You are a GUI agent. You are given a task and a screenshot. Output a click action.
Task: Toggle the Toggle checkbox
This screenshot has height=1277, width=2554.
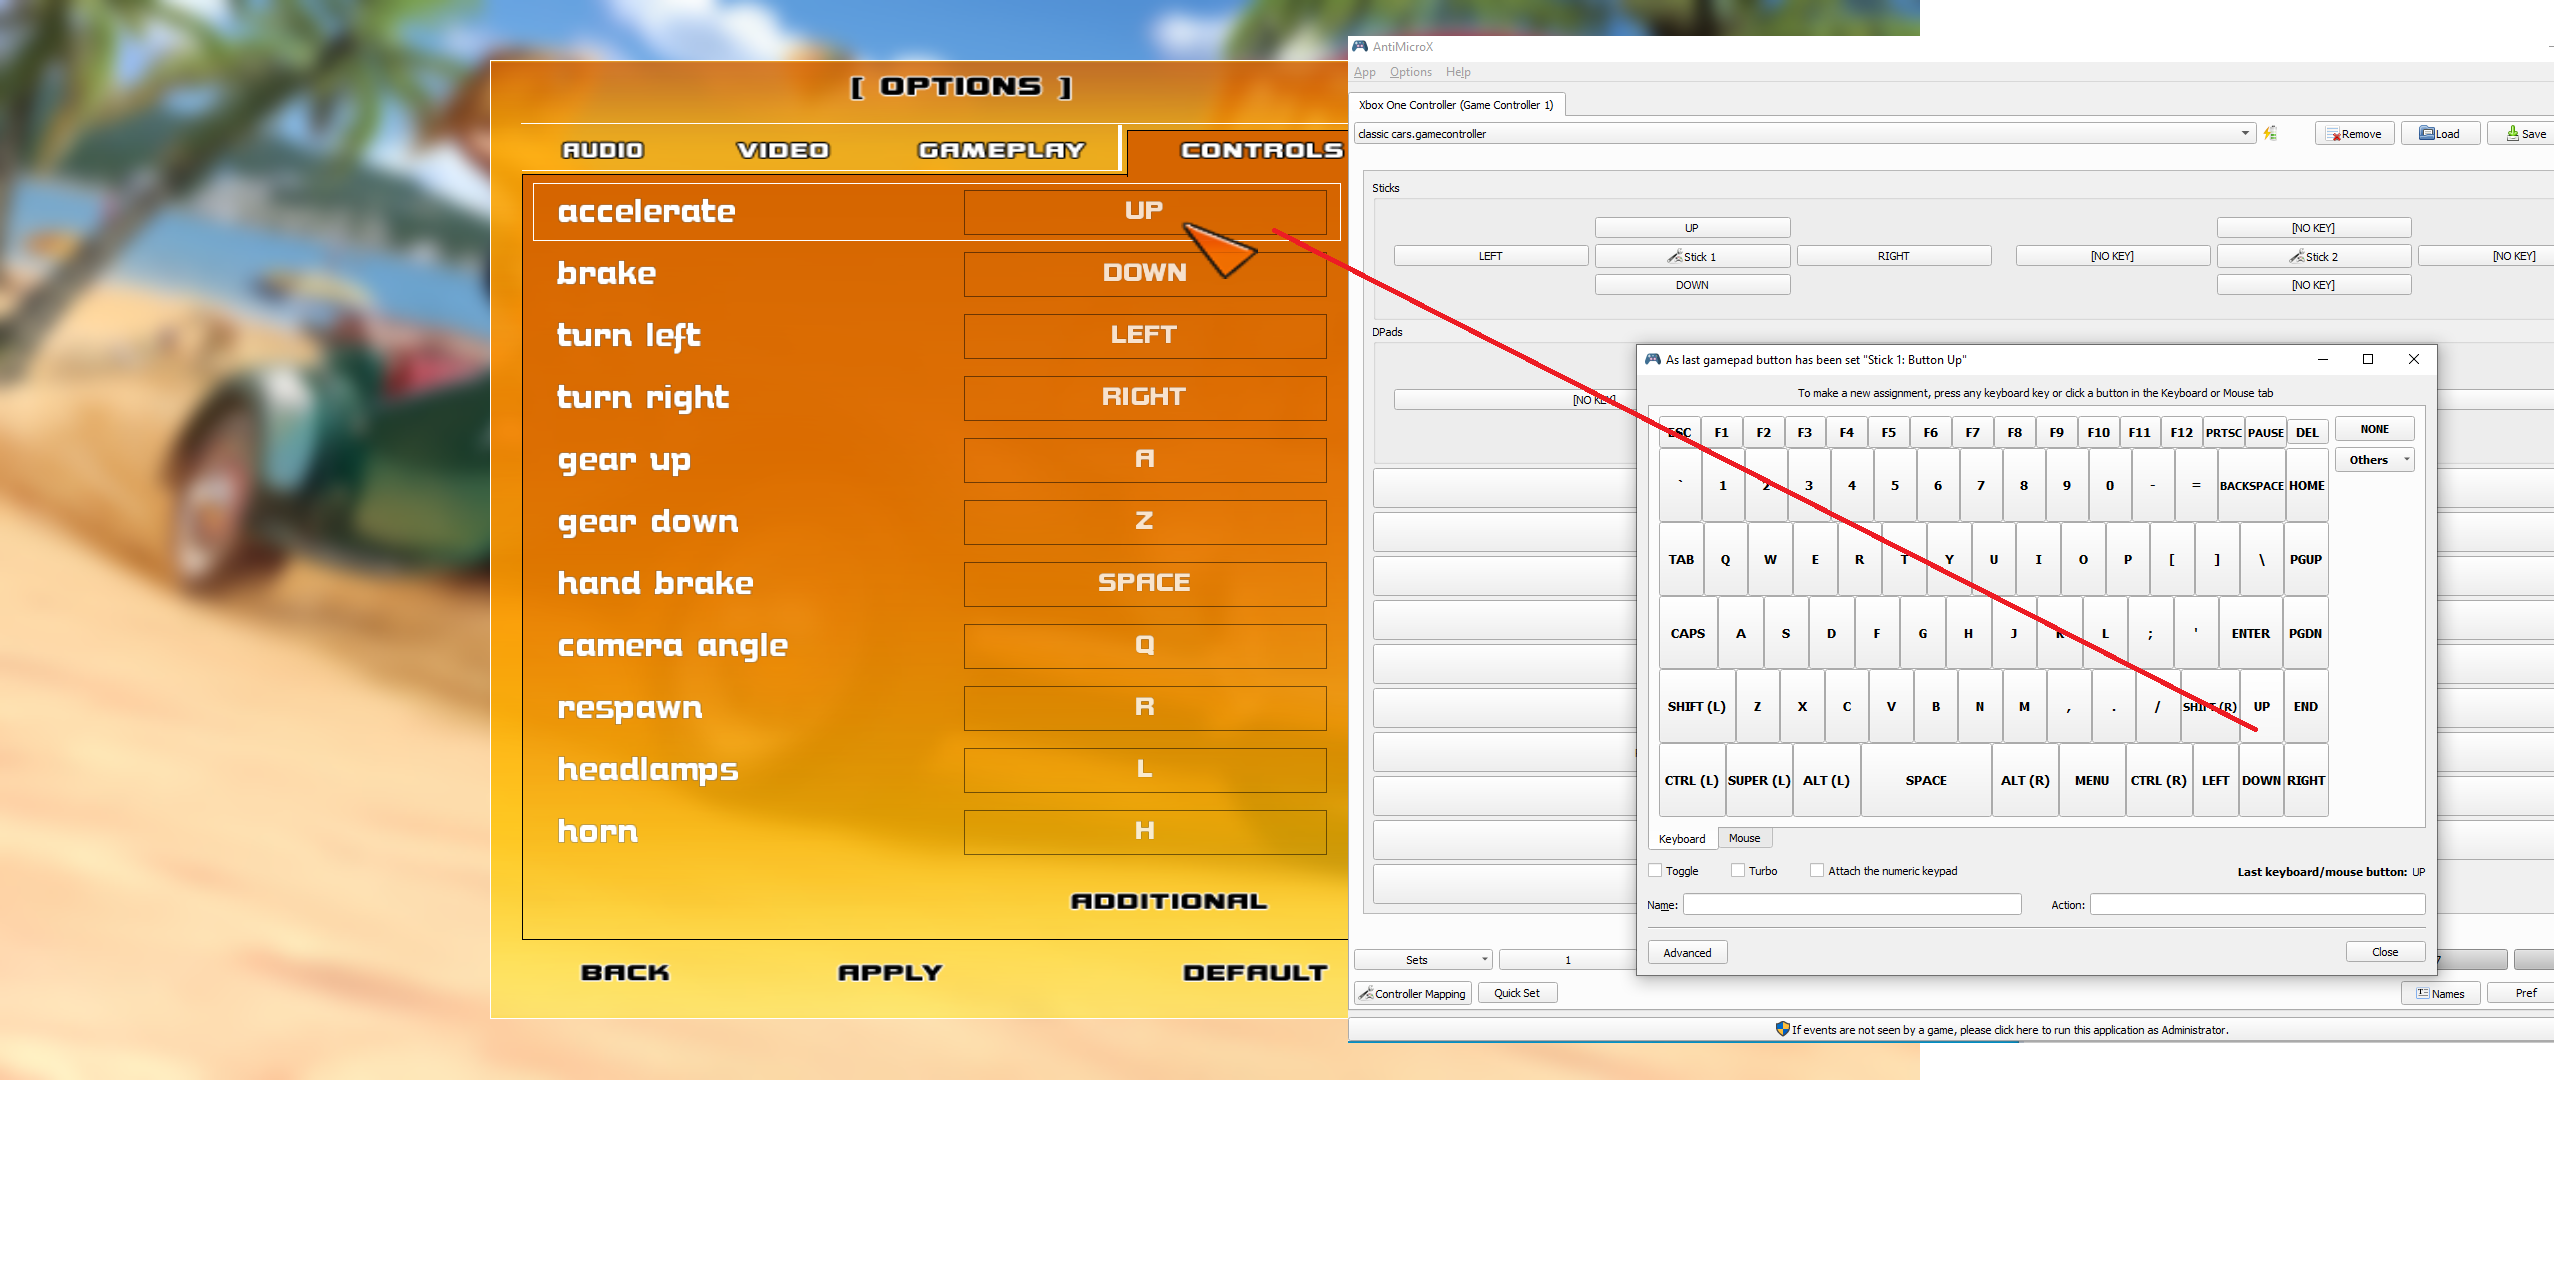[1655, 871]
